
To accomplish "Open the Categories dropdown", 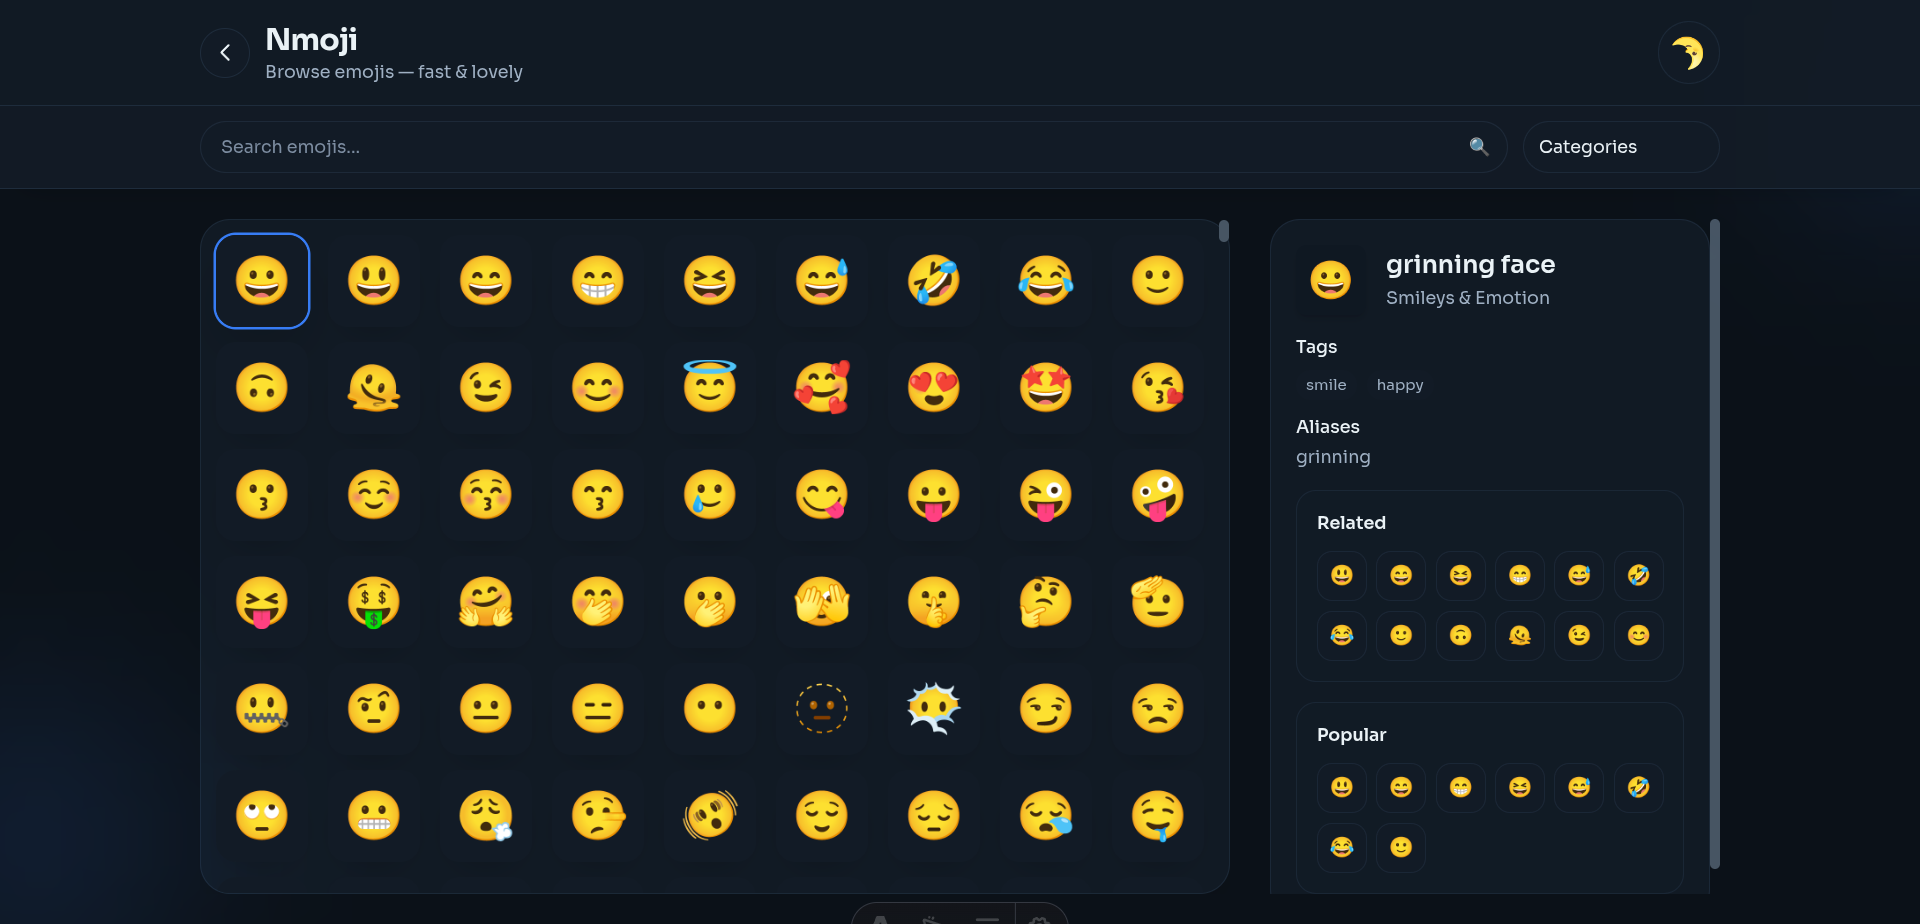I will tap(1620, 147).
